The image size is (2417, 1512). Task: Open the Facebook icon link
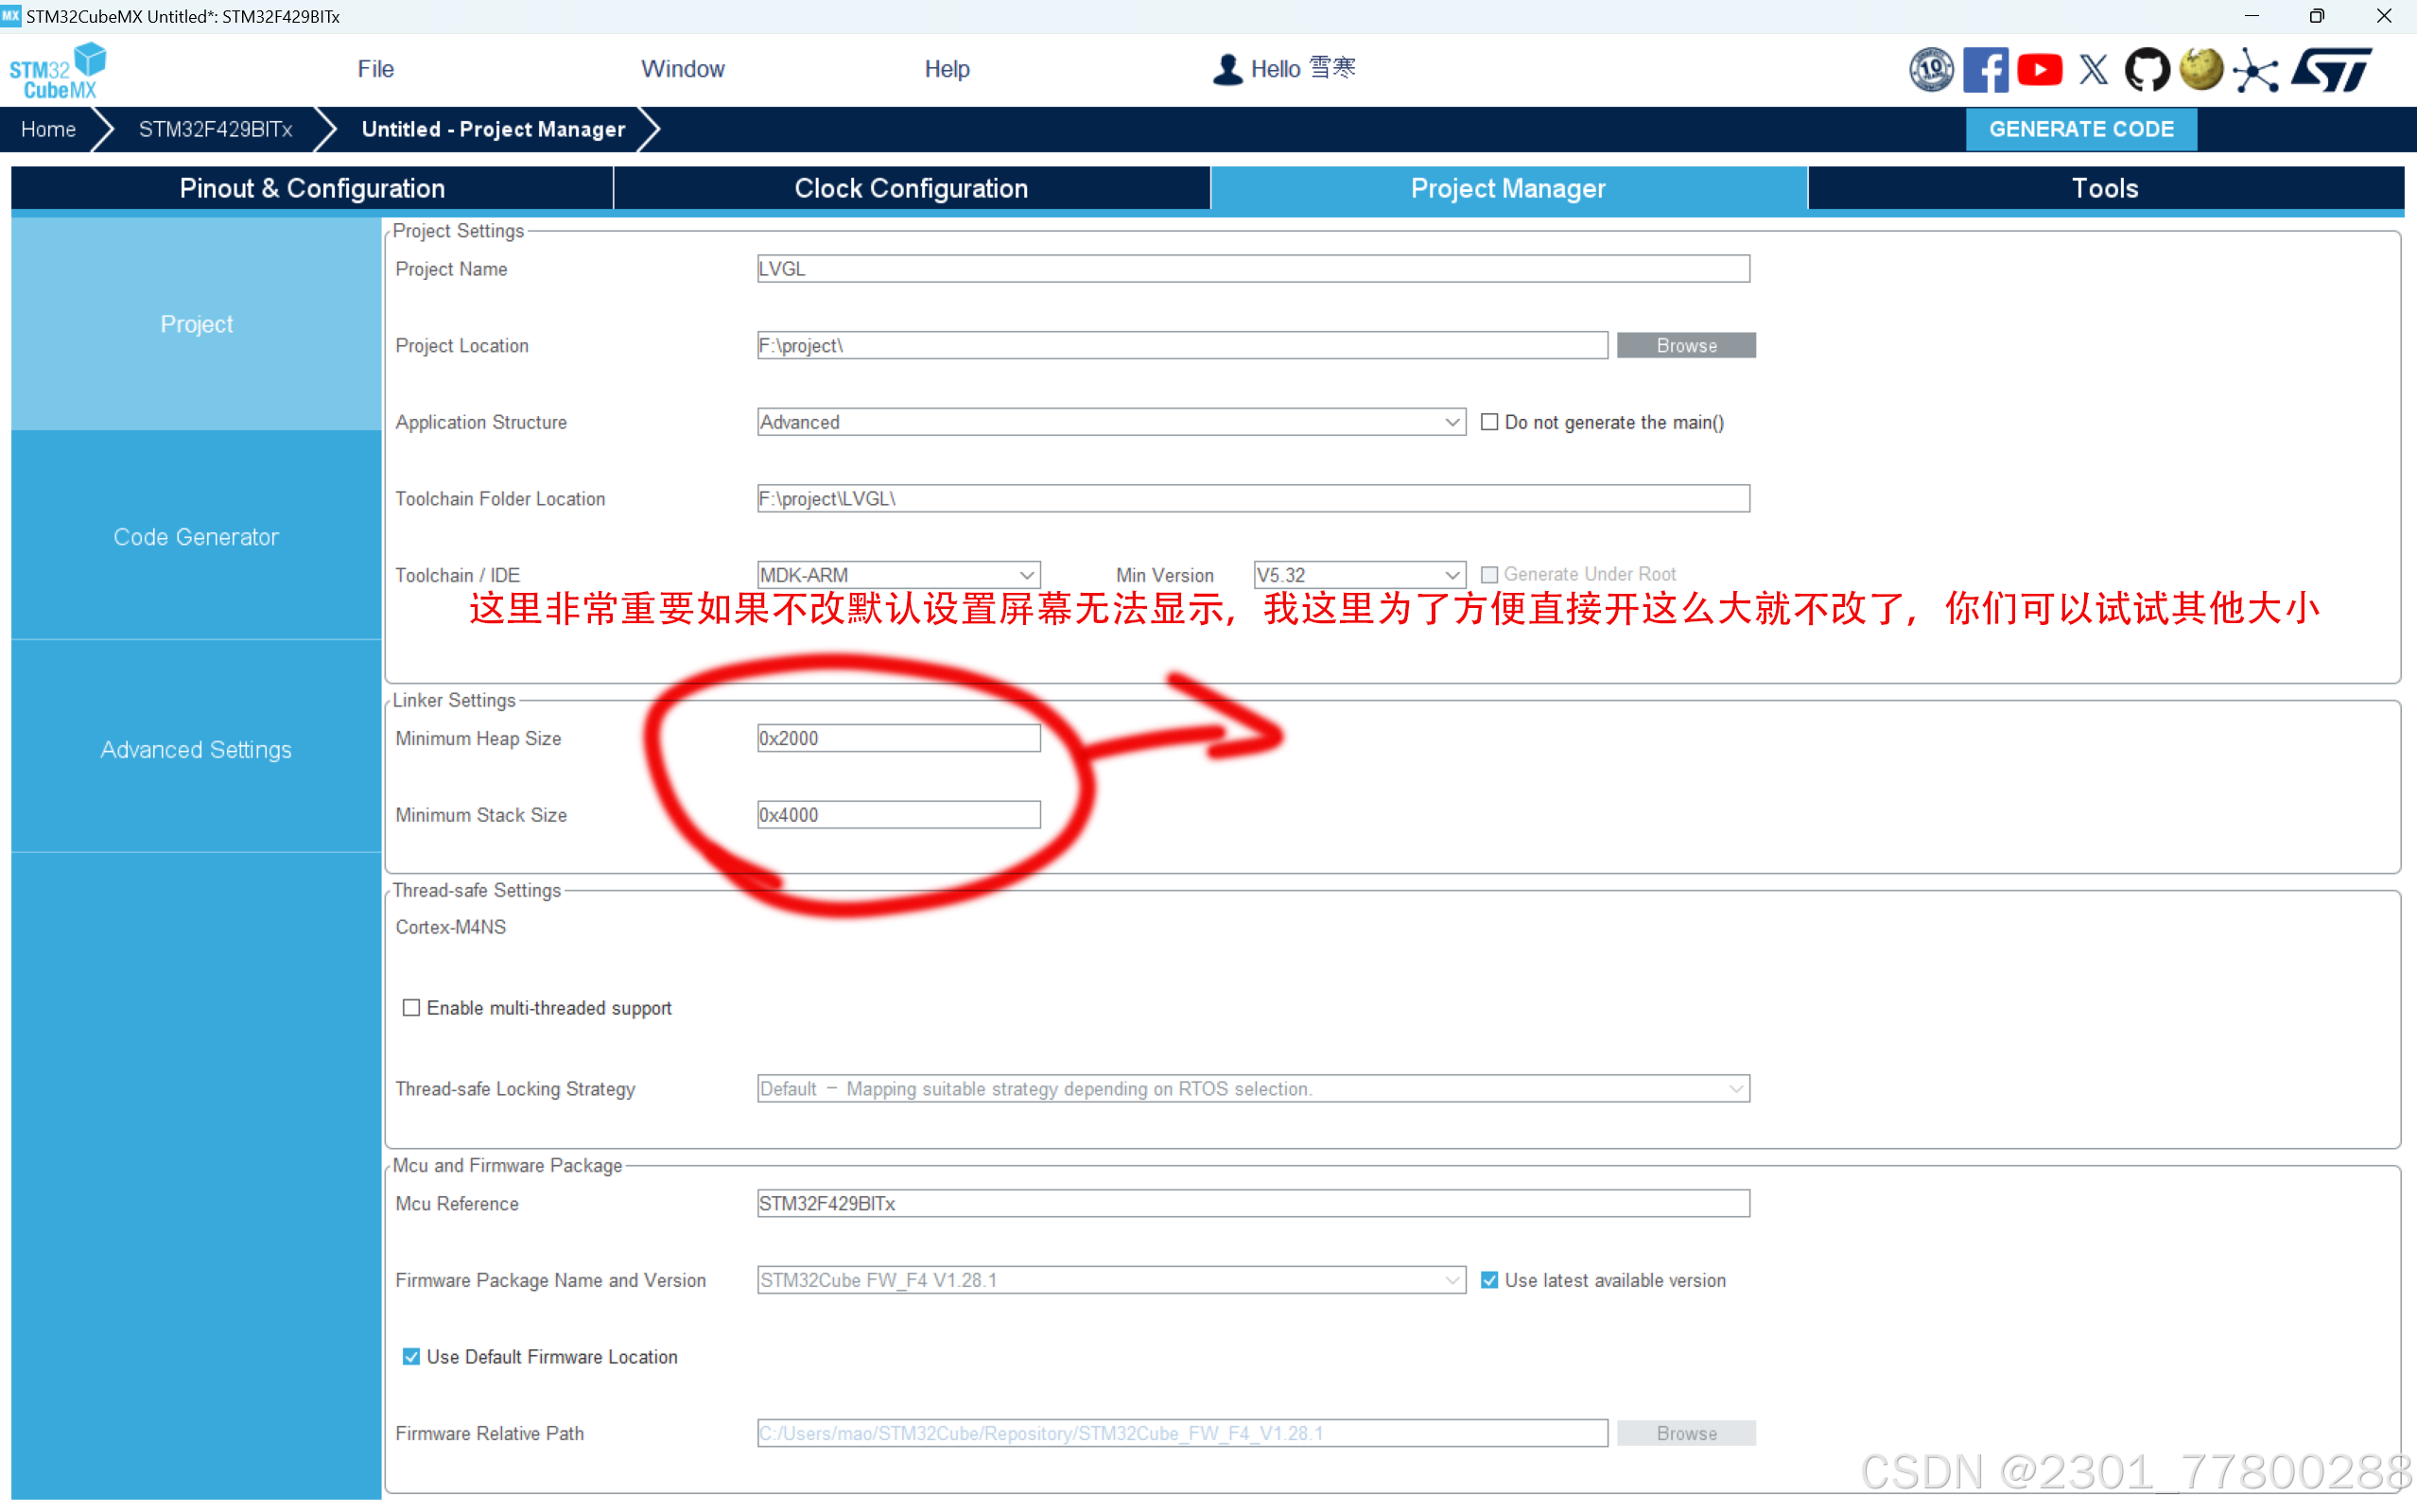coord(1985,69)
